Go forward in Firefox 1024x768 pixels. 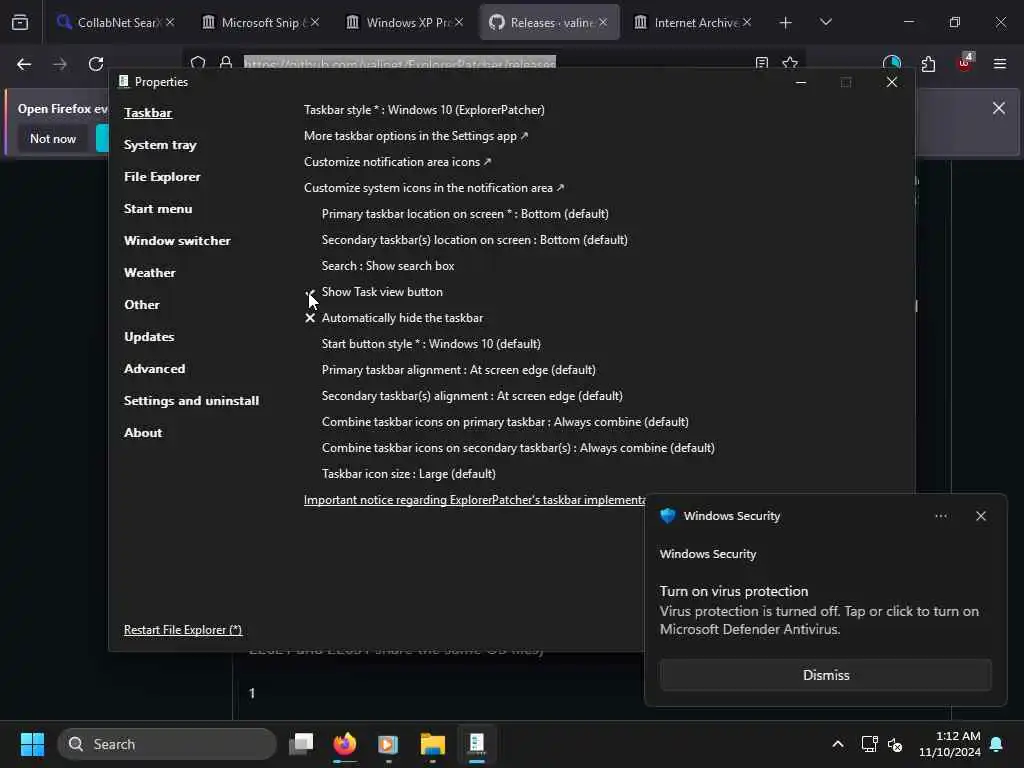click(x=60, y=64)
